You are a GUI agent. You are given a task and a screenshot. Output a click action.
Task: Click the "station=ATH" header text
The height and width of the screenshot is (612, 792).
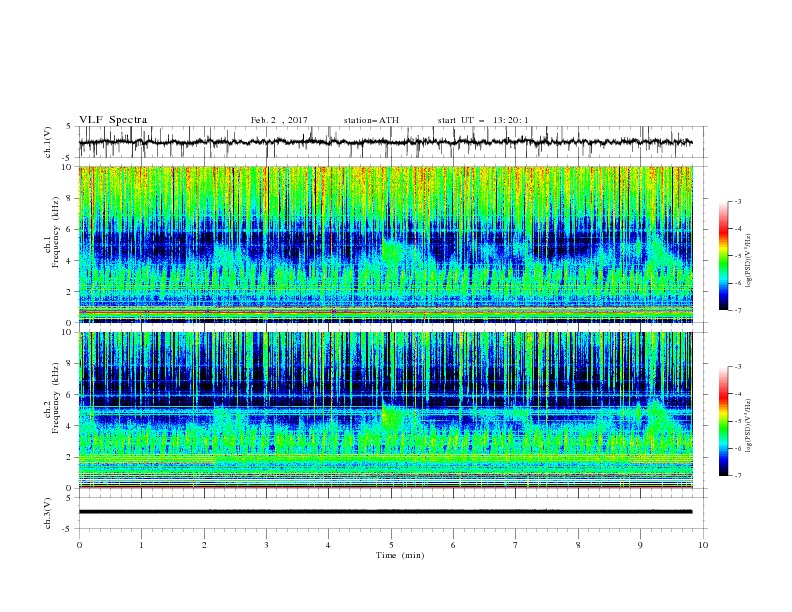tap(371, 120)
